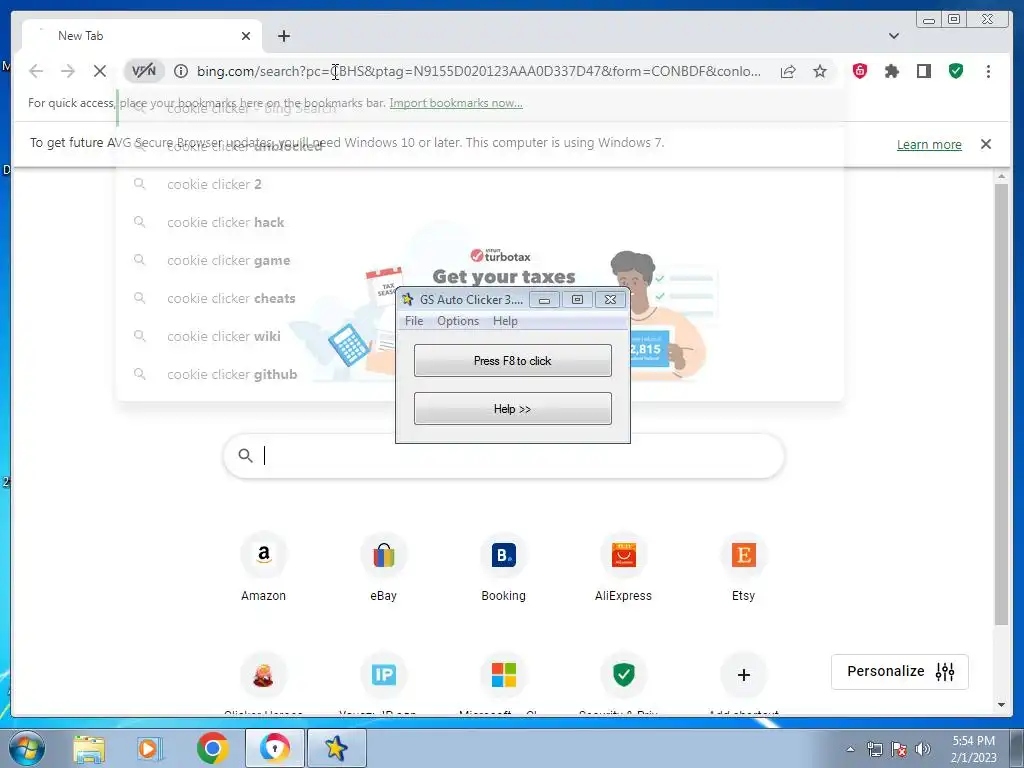1024x768 pixels.
Task: Open Windows Media Player from the taskbar
Action: pyautogui.click(x=150, y=748)
